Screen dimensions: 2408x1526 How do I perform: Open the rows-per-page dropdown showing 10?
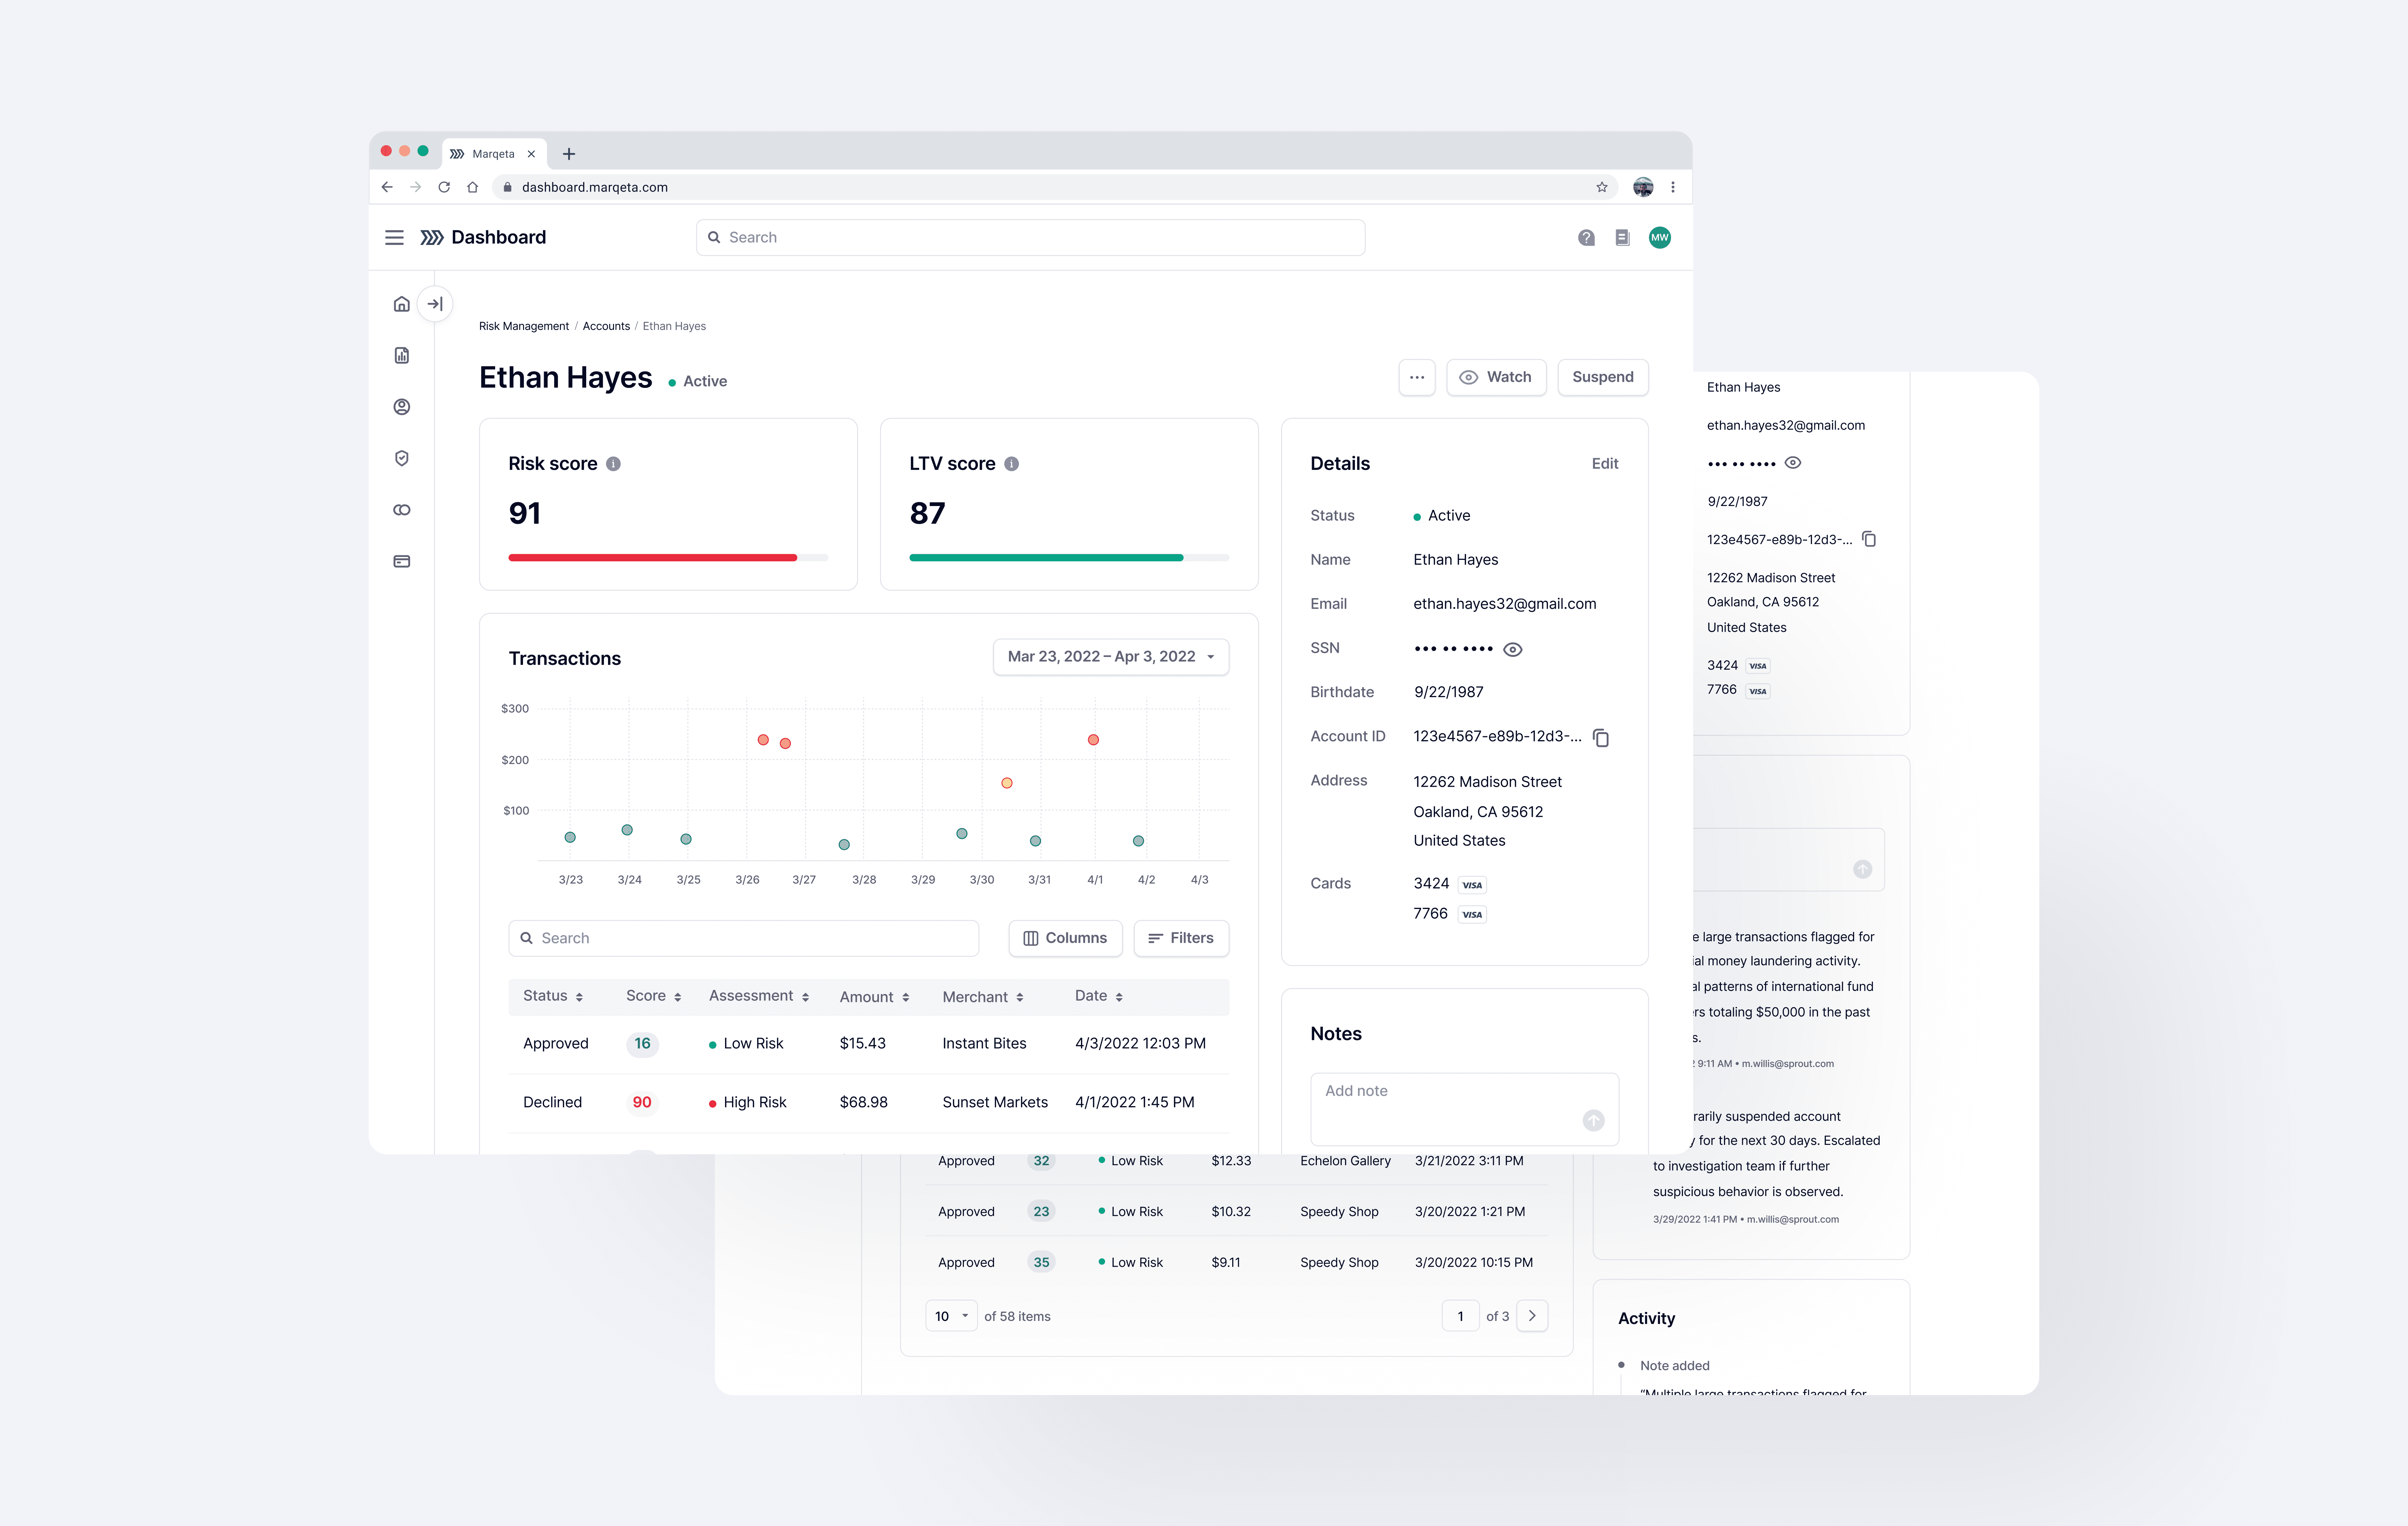coord(951,1316)
